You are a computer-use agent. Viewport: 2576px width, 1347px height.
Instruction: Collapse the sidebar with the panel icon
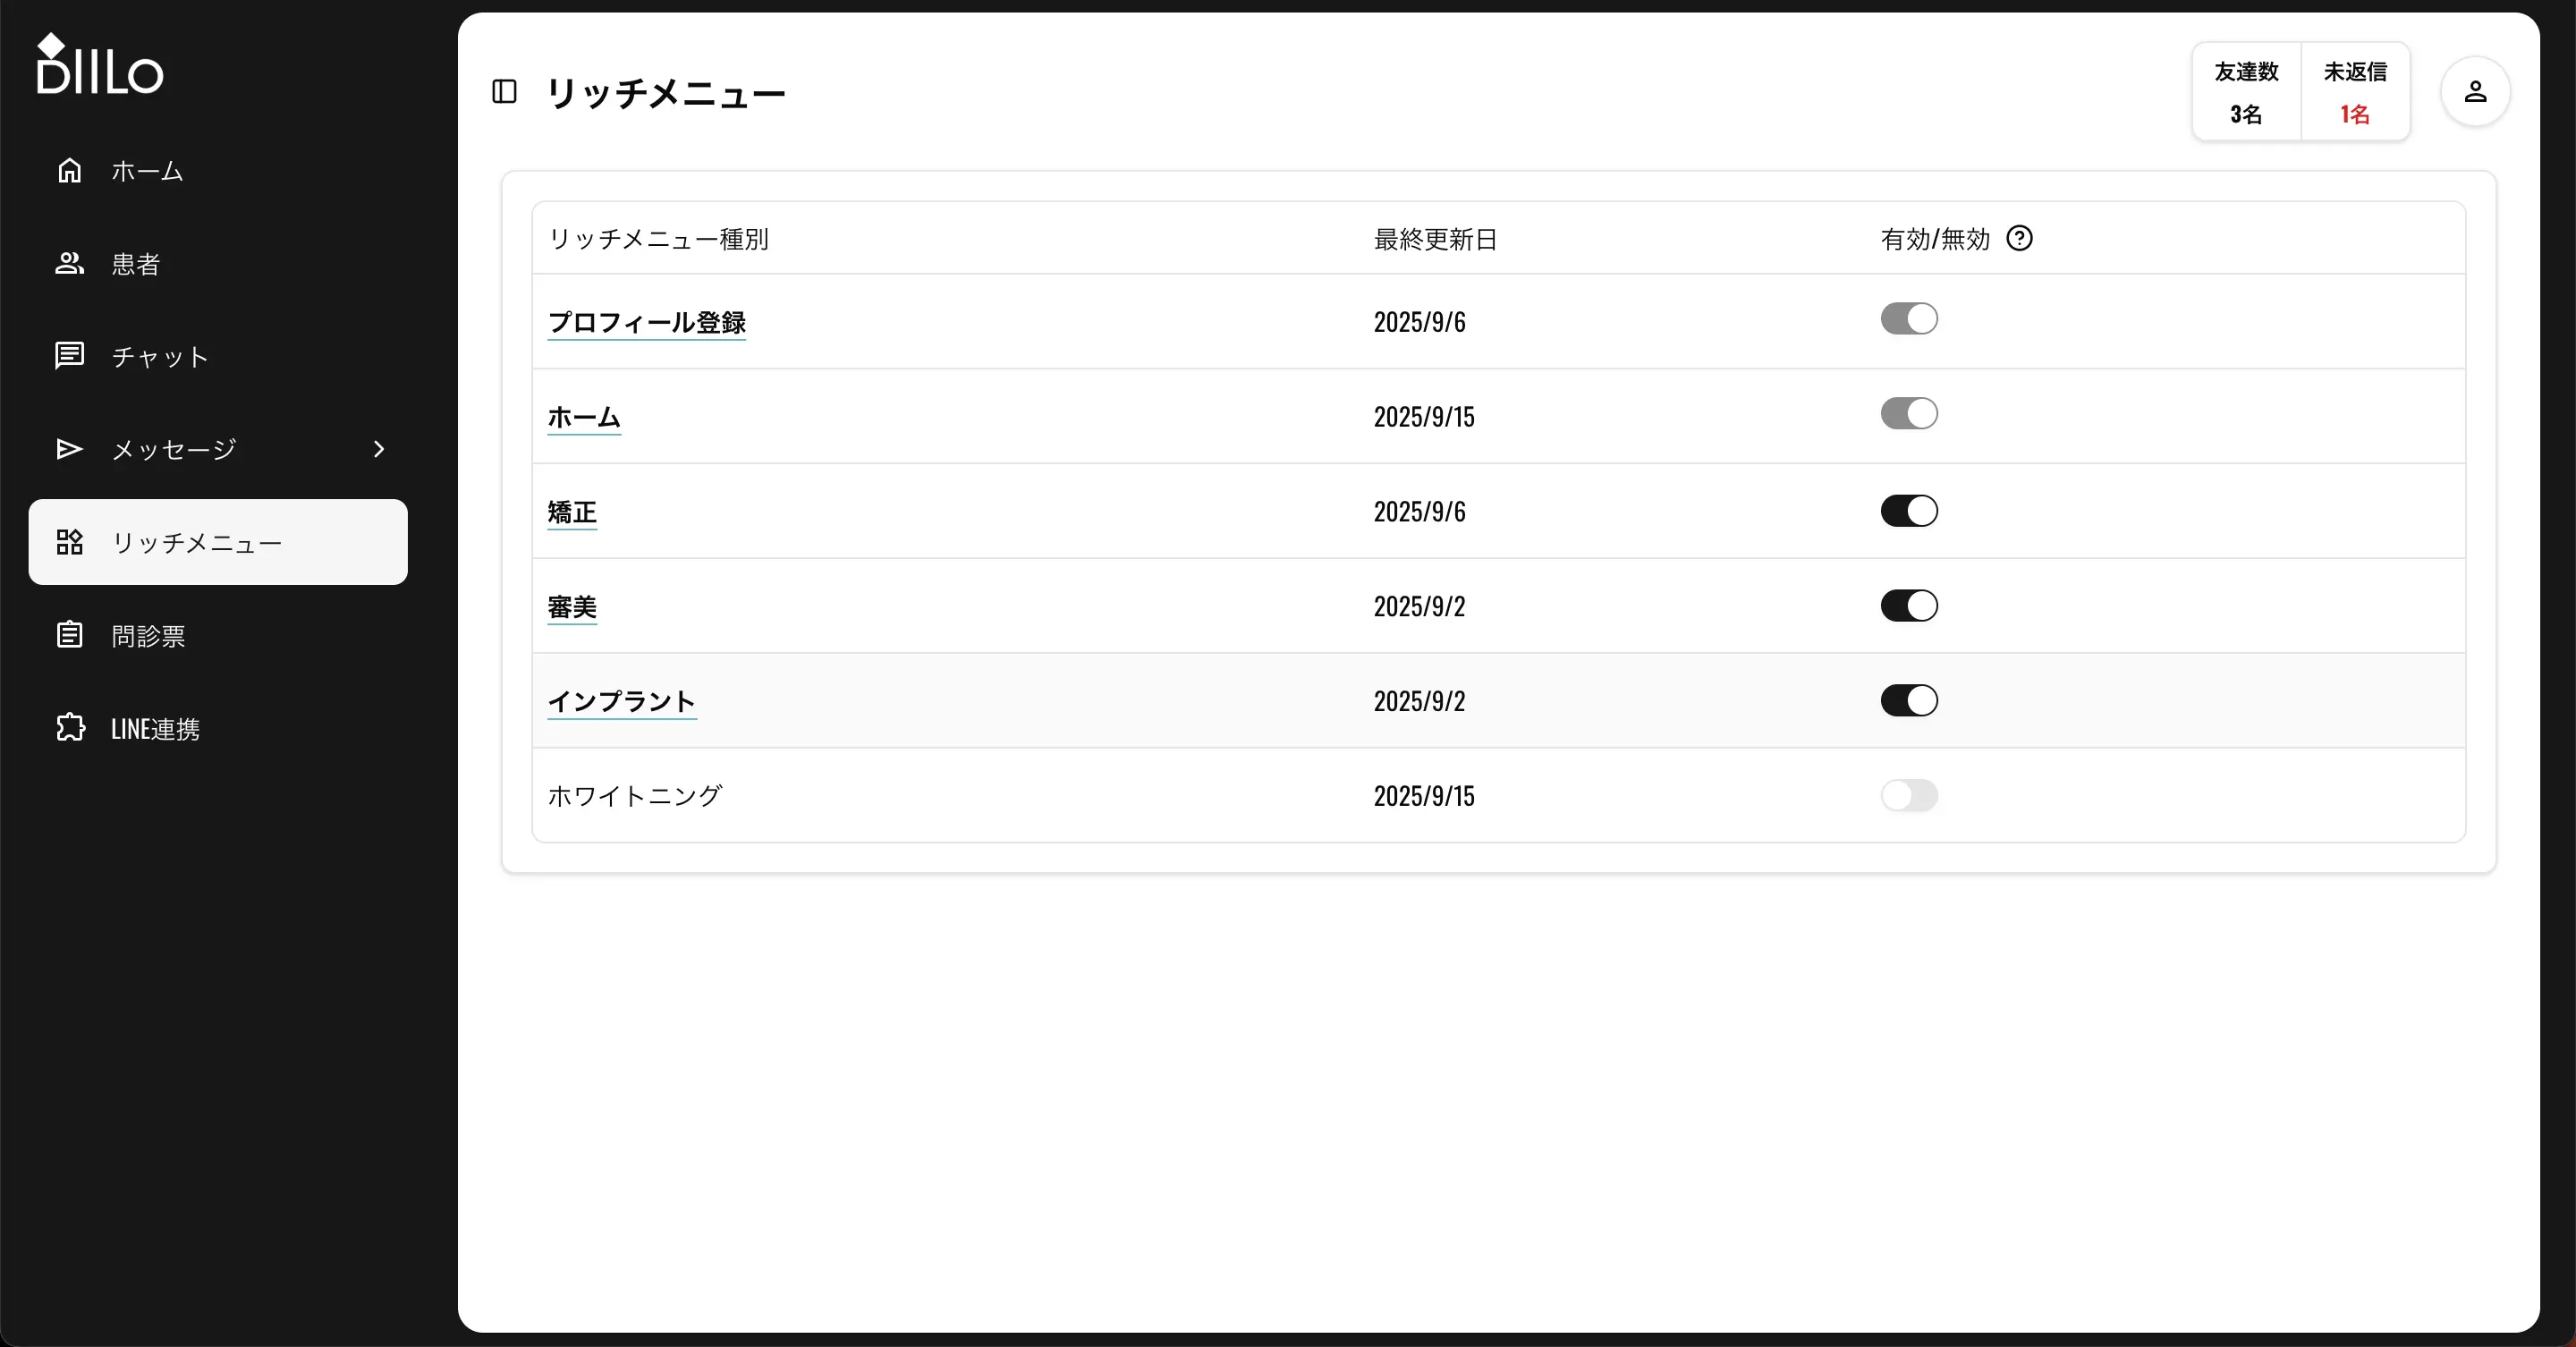click(503, 91)
